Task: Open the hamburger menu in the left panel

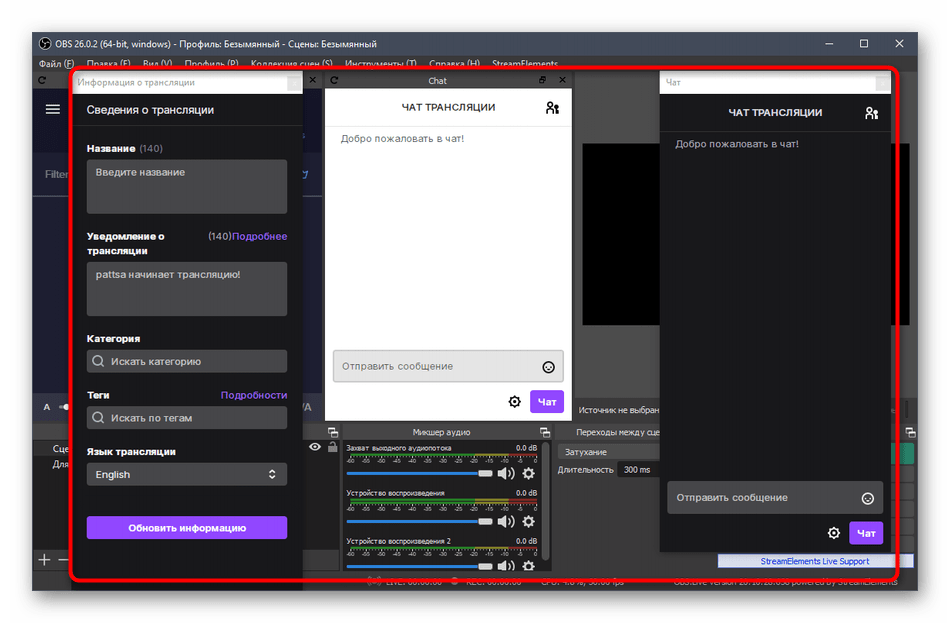Action: (x=53, y=110)
